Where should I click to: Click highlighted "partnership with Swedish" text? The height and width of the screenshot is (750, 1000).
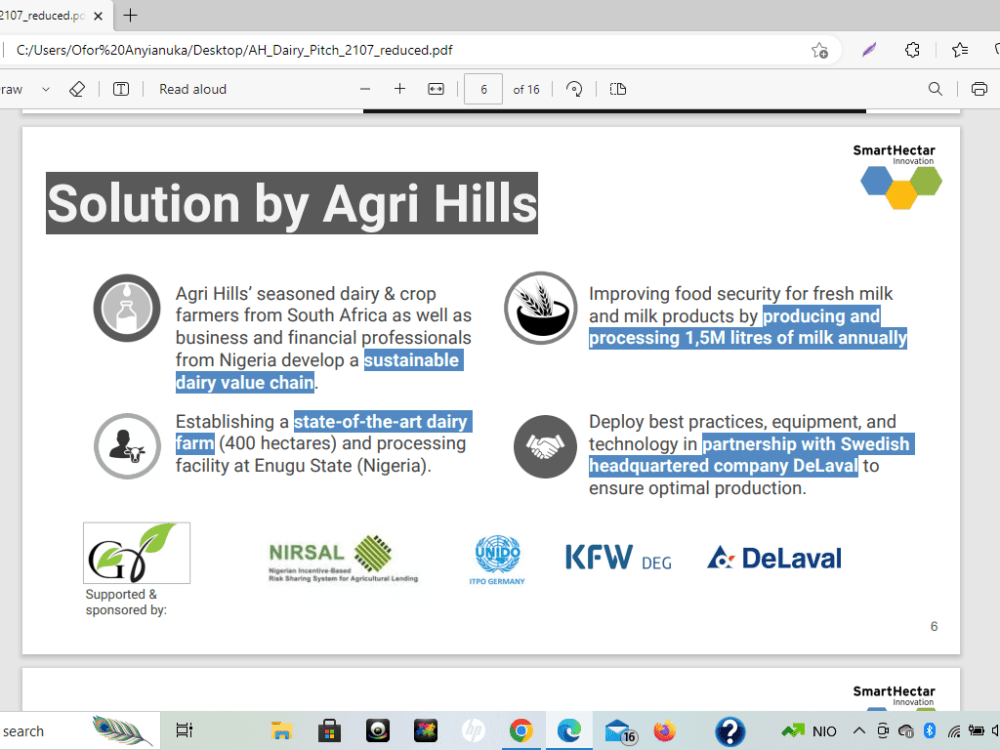[808, 443]
